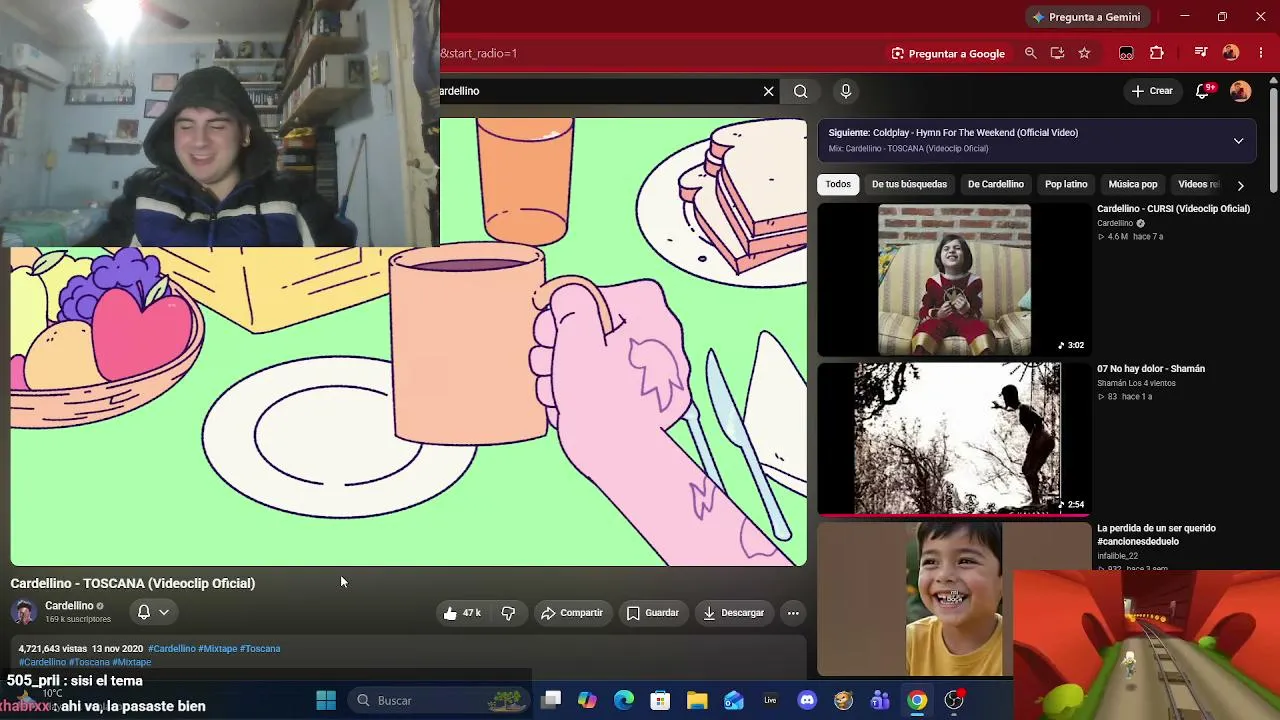1280x720 pixels.
Task: Open Chrome zoom magnifier icon in address bar
Action: (1030, 53)
